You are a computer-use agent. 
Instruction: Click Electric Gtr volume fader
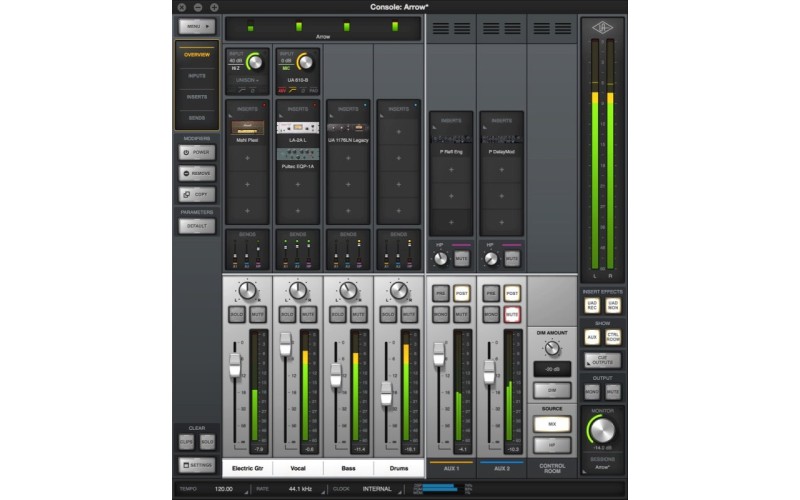[235, 365]
